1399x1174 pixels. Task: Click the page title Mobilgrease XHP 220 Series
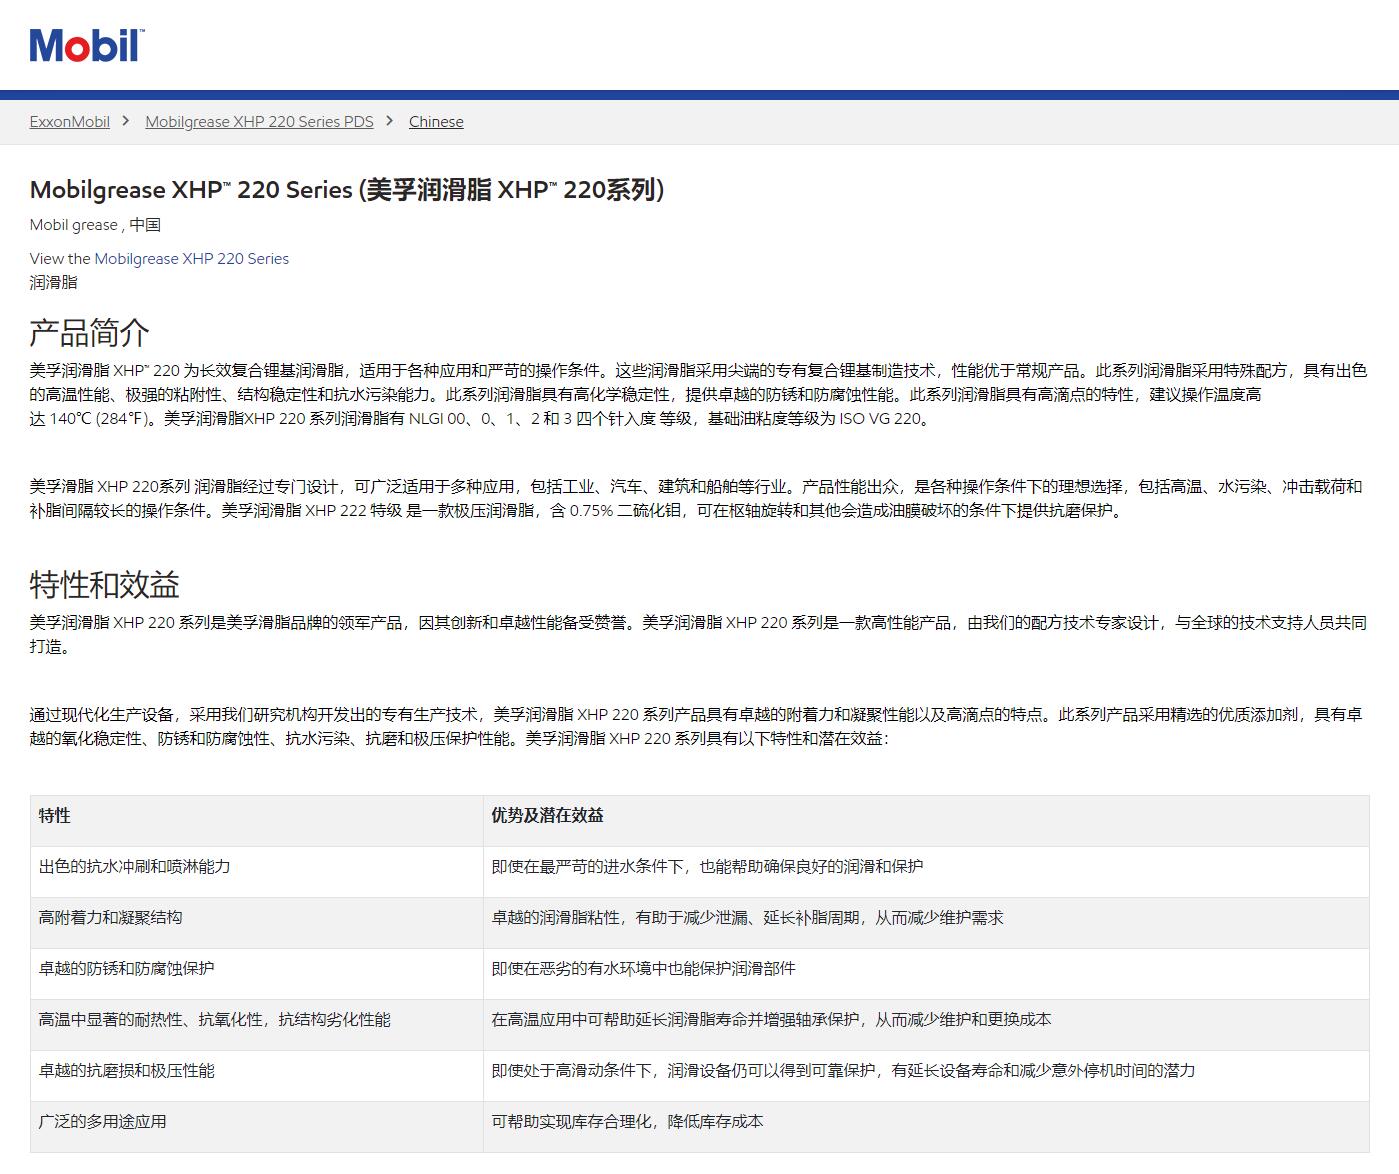pyautogui.click(x=347, y=189)
